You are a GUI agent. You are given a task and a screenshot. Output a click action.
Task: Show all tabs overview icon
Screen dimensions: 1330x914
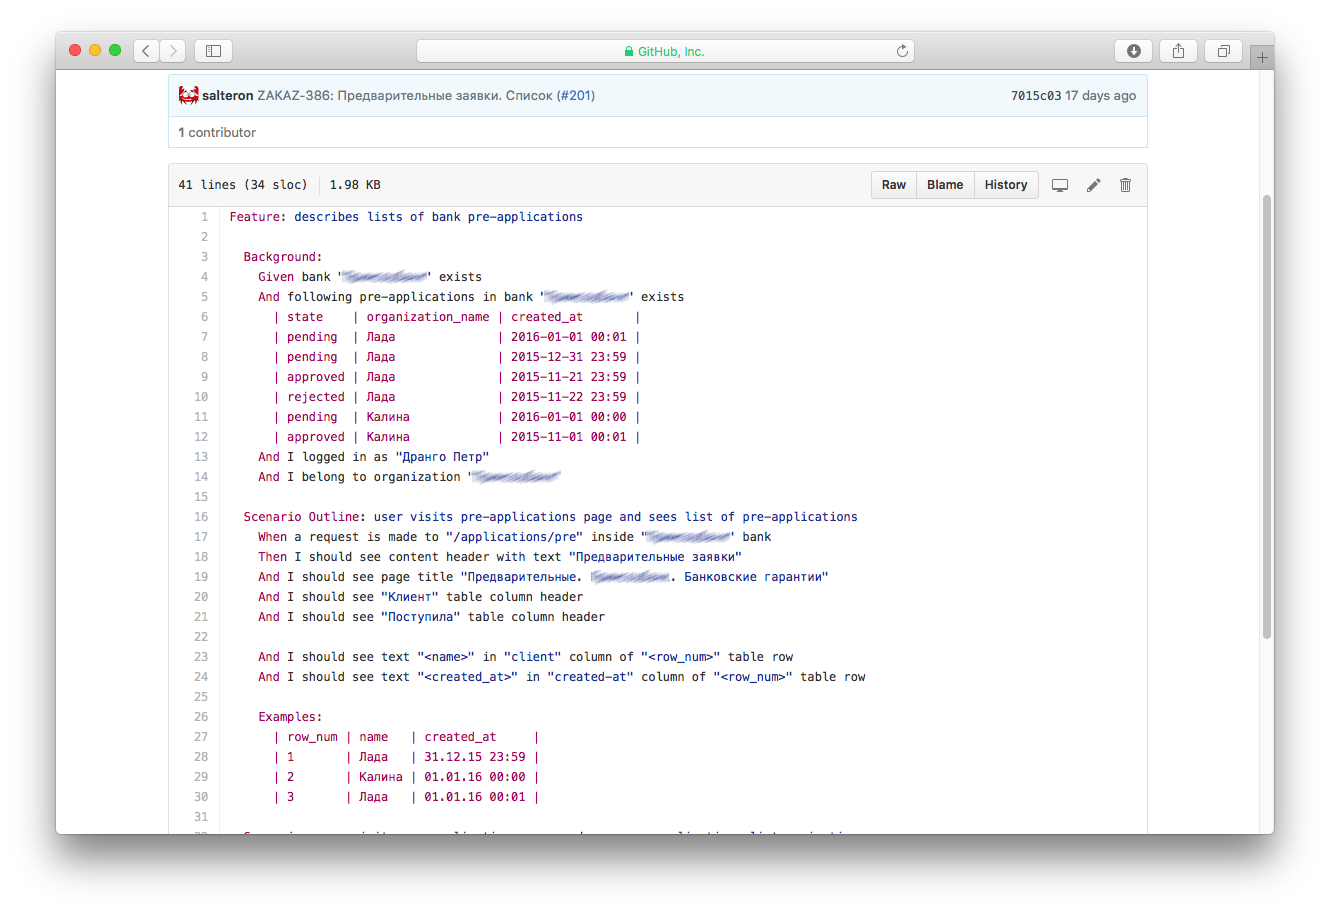(x=1223, y=51)
